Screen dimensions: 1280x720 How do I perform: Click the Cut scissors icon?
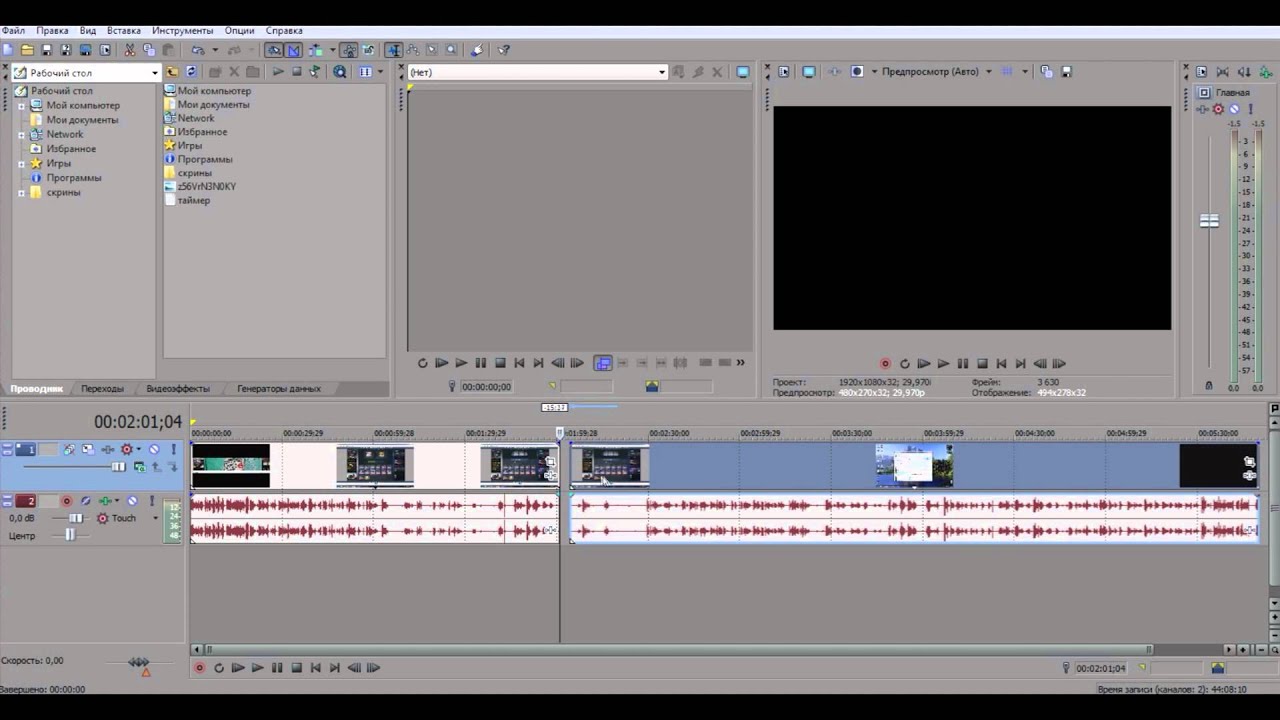pyautogui.click(x=130, y=50)
